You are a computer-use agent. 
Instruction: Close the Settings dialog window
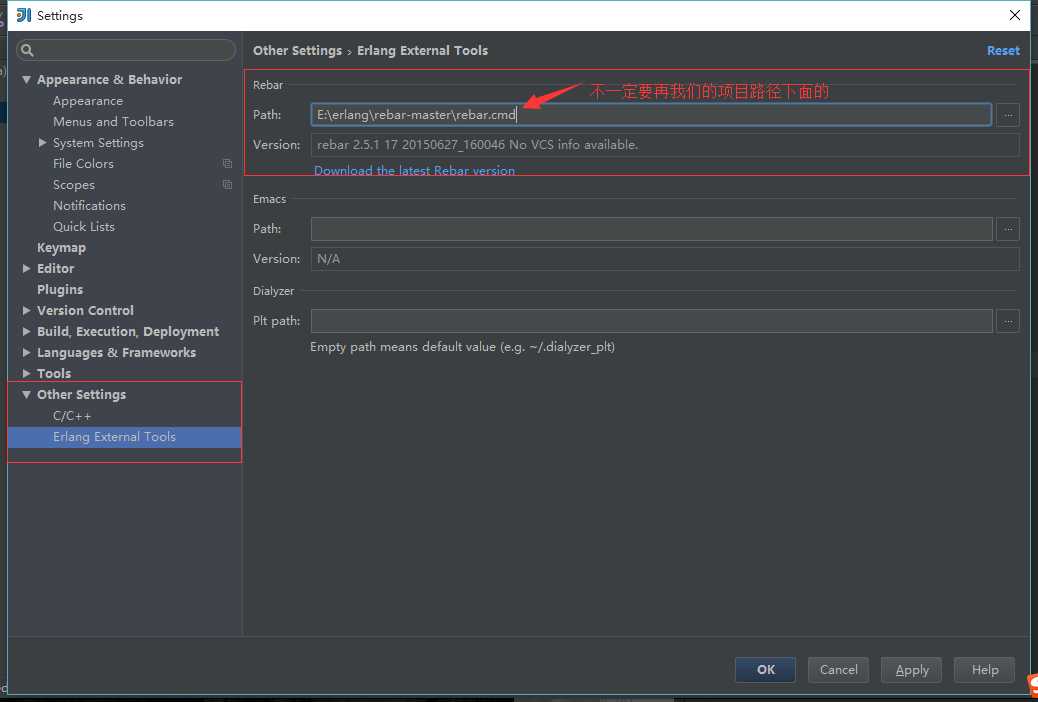coord(1015,15)
